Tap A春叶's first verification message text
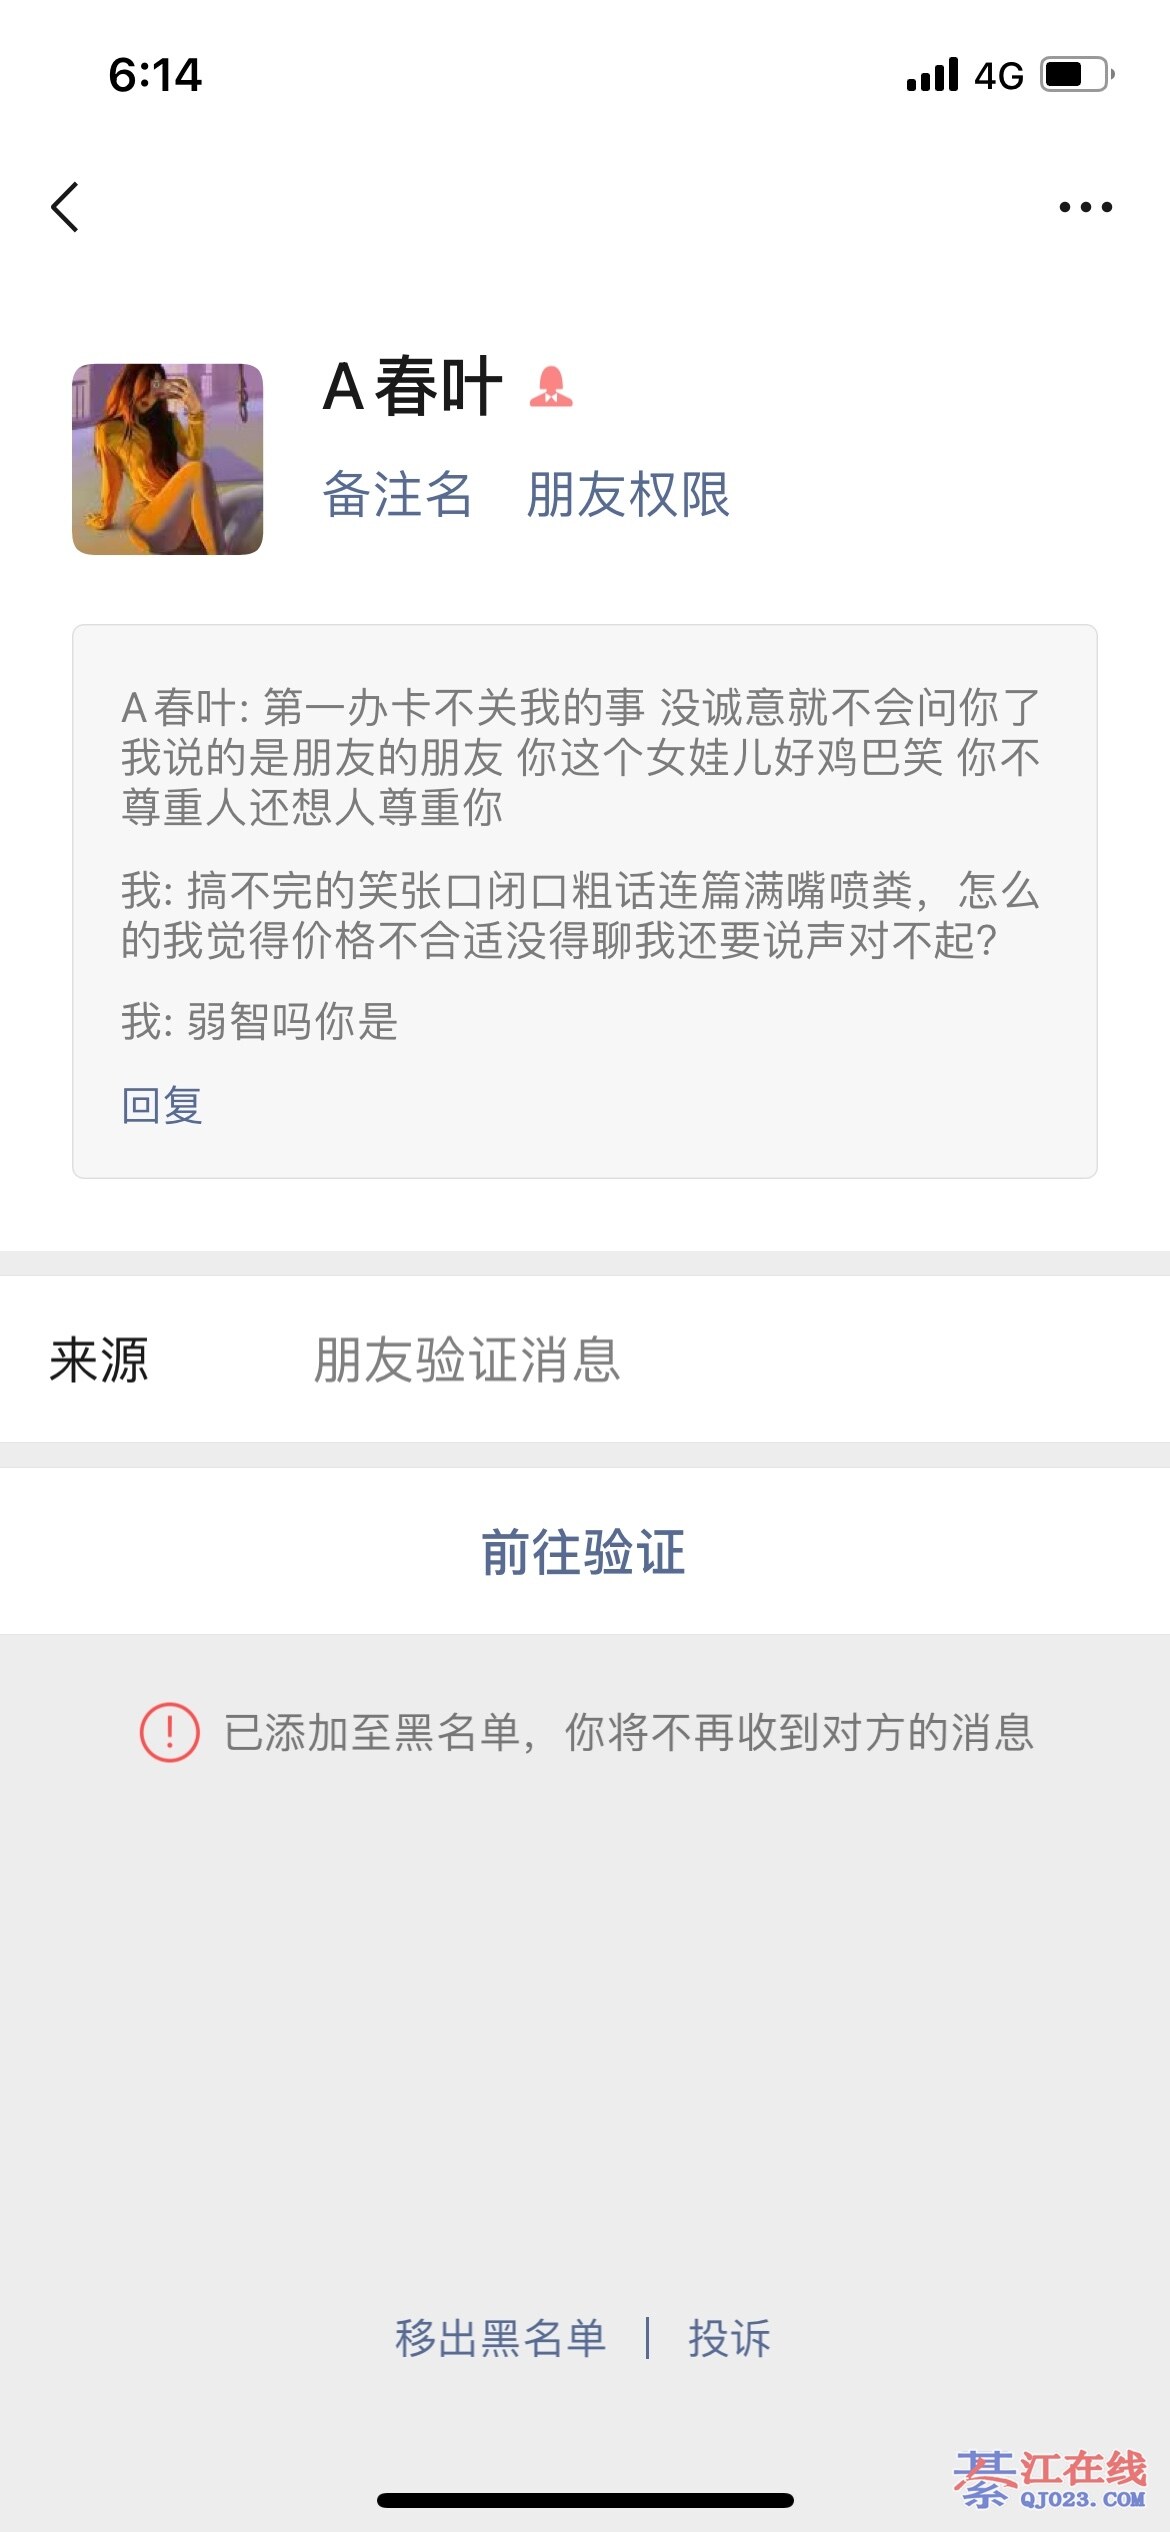The width and height of the screenshot is (1170, 2532). coord(580,757)
